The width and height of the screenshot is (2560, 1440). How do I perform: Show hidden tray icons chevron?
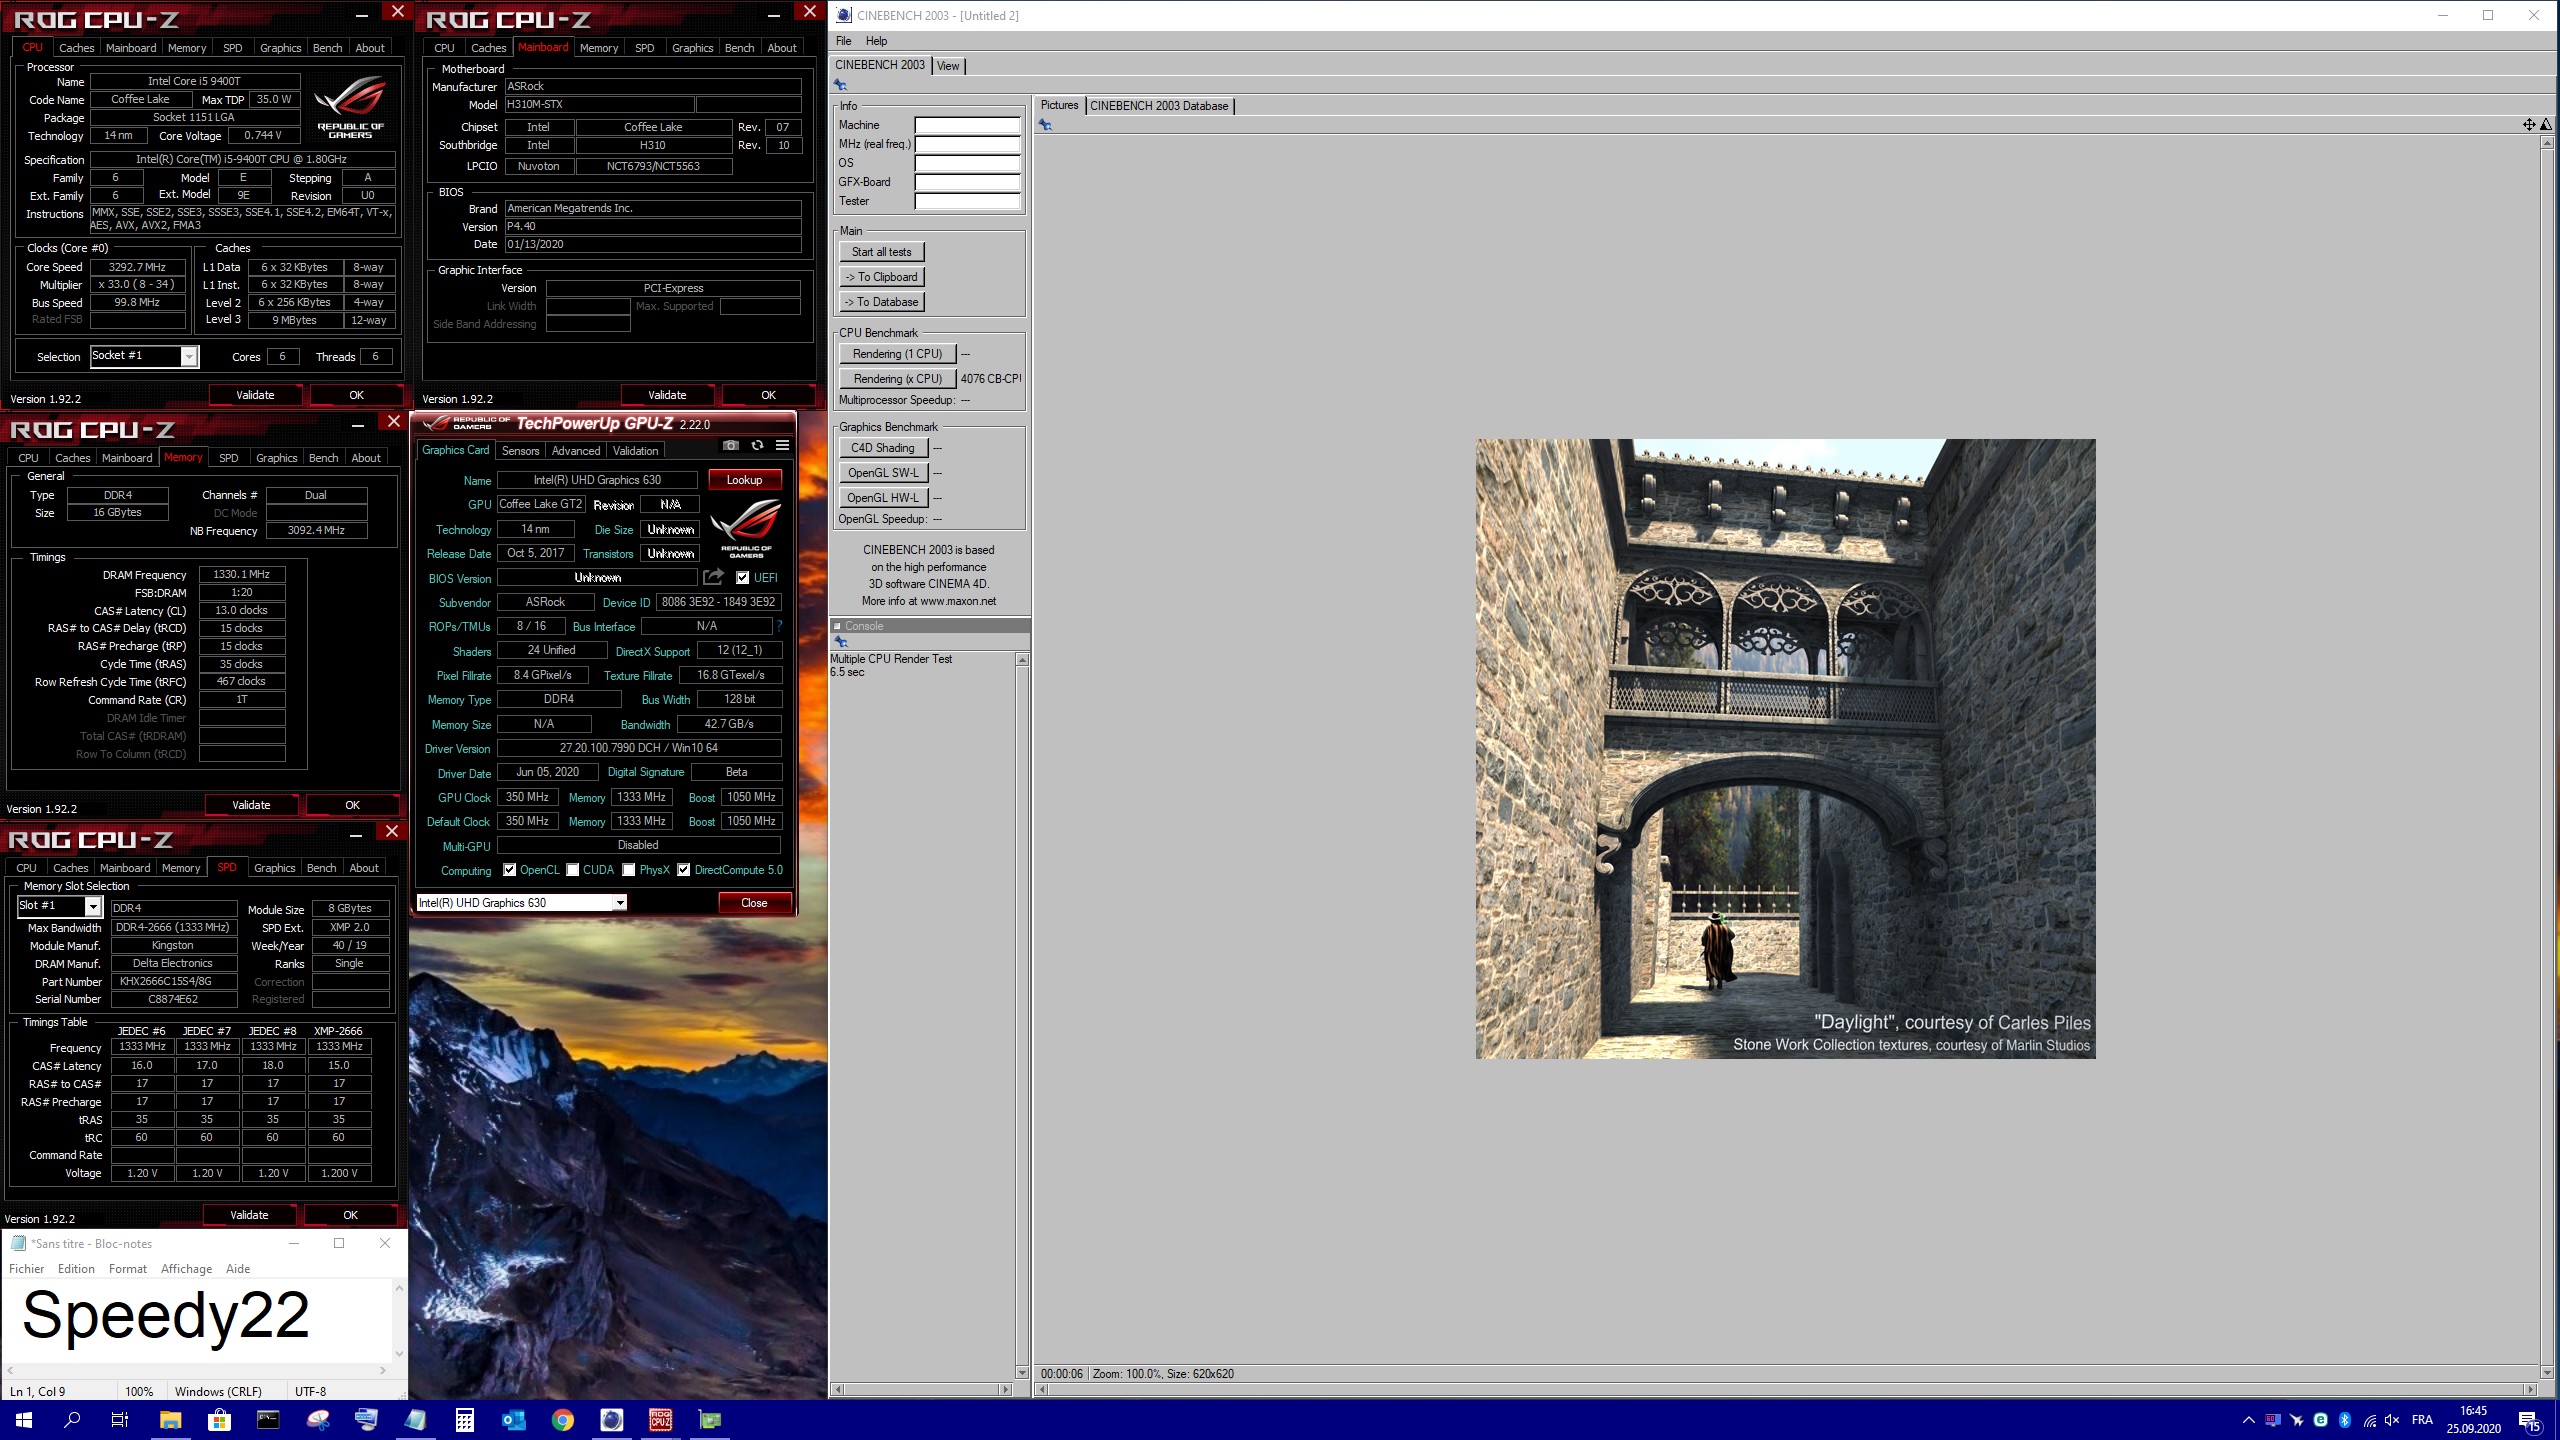(x=2249, y=1420)
